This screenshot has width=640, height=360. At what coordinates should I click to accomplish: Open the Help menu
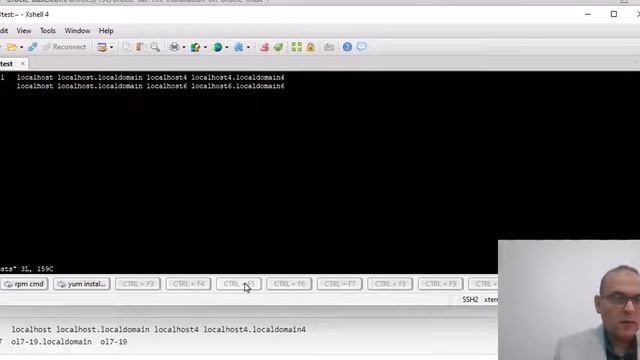point(106,31)
